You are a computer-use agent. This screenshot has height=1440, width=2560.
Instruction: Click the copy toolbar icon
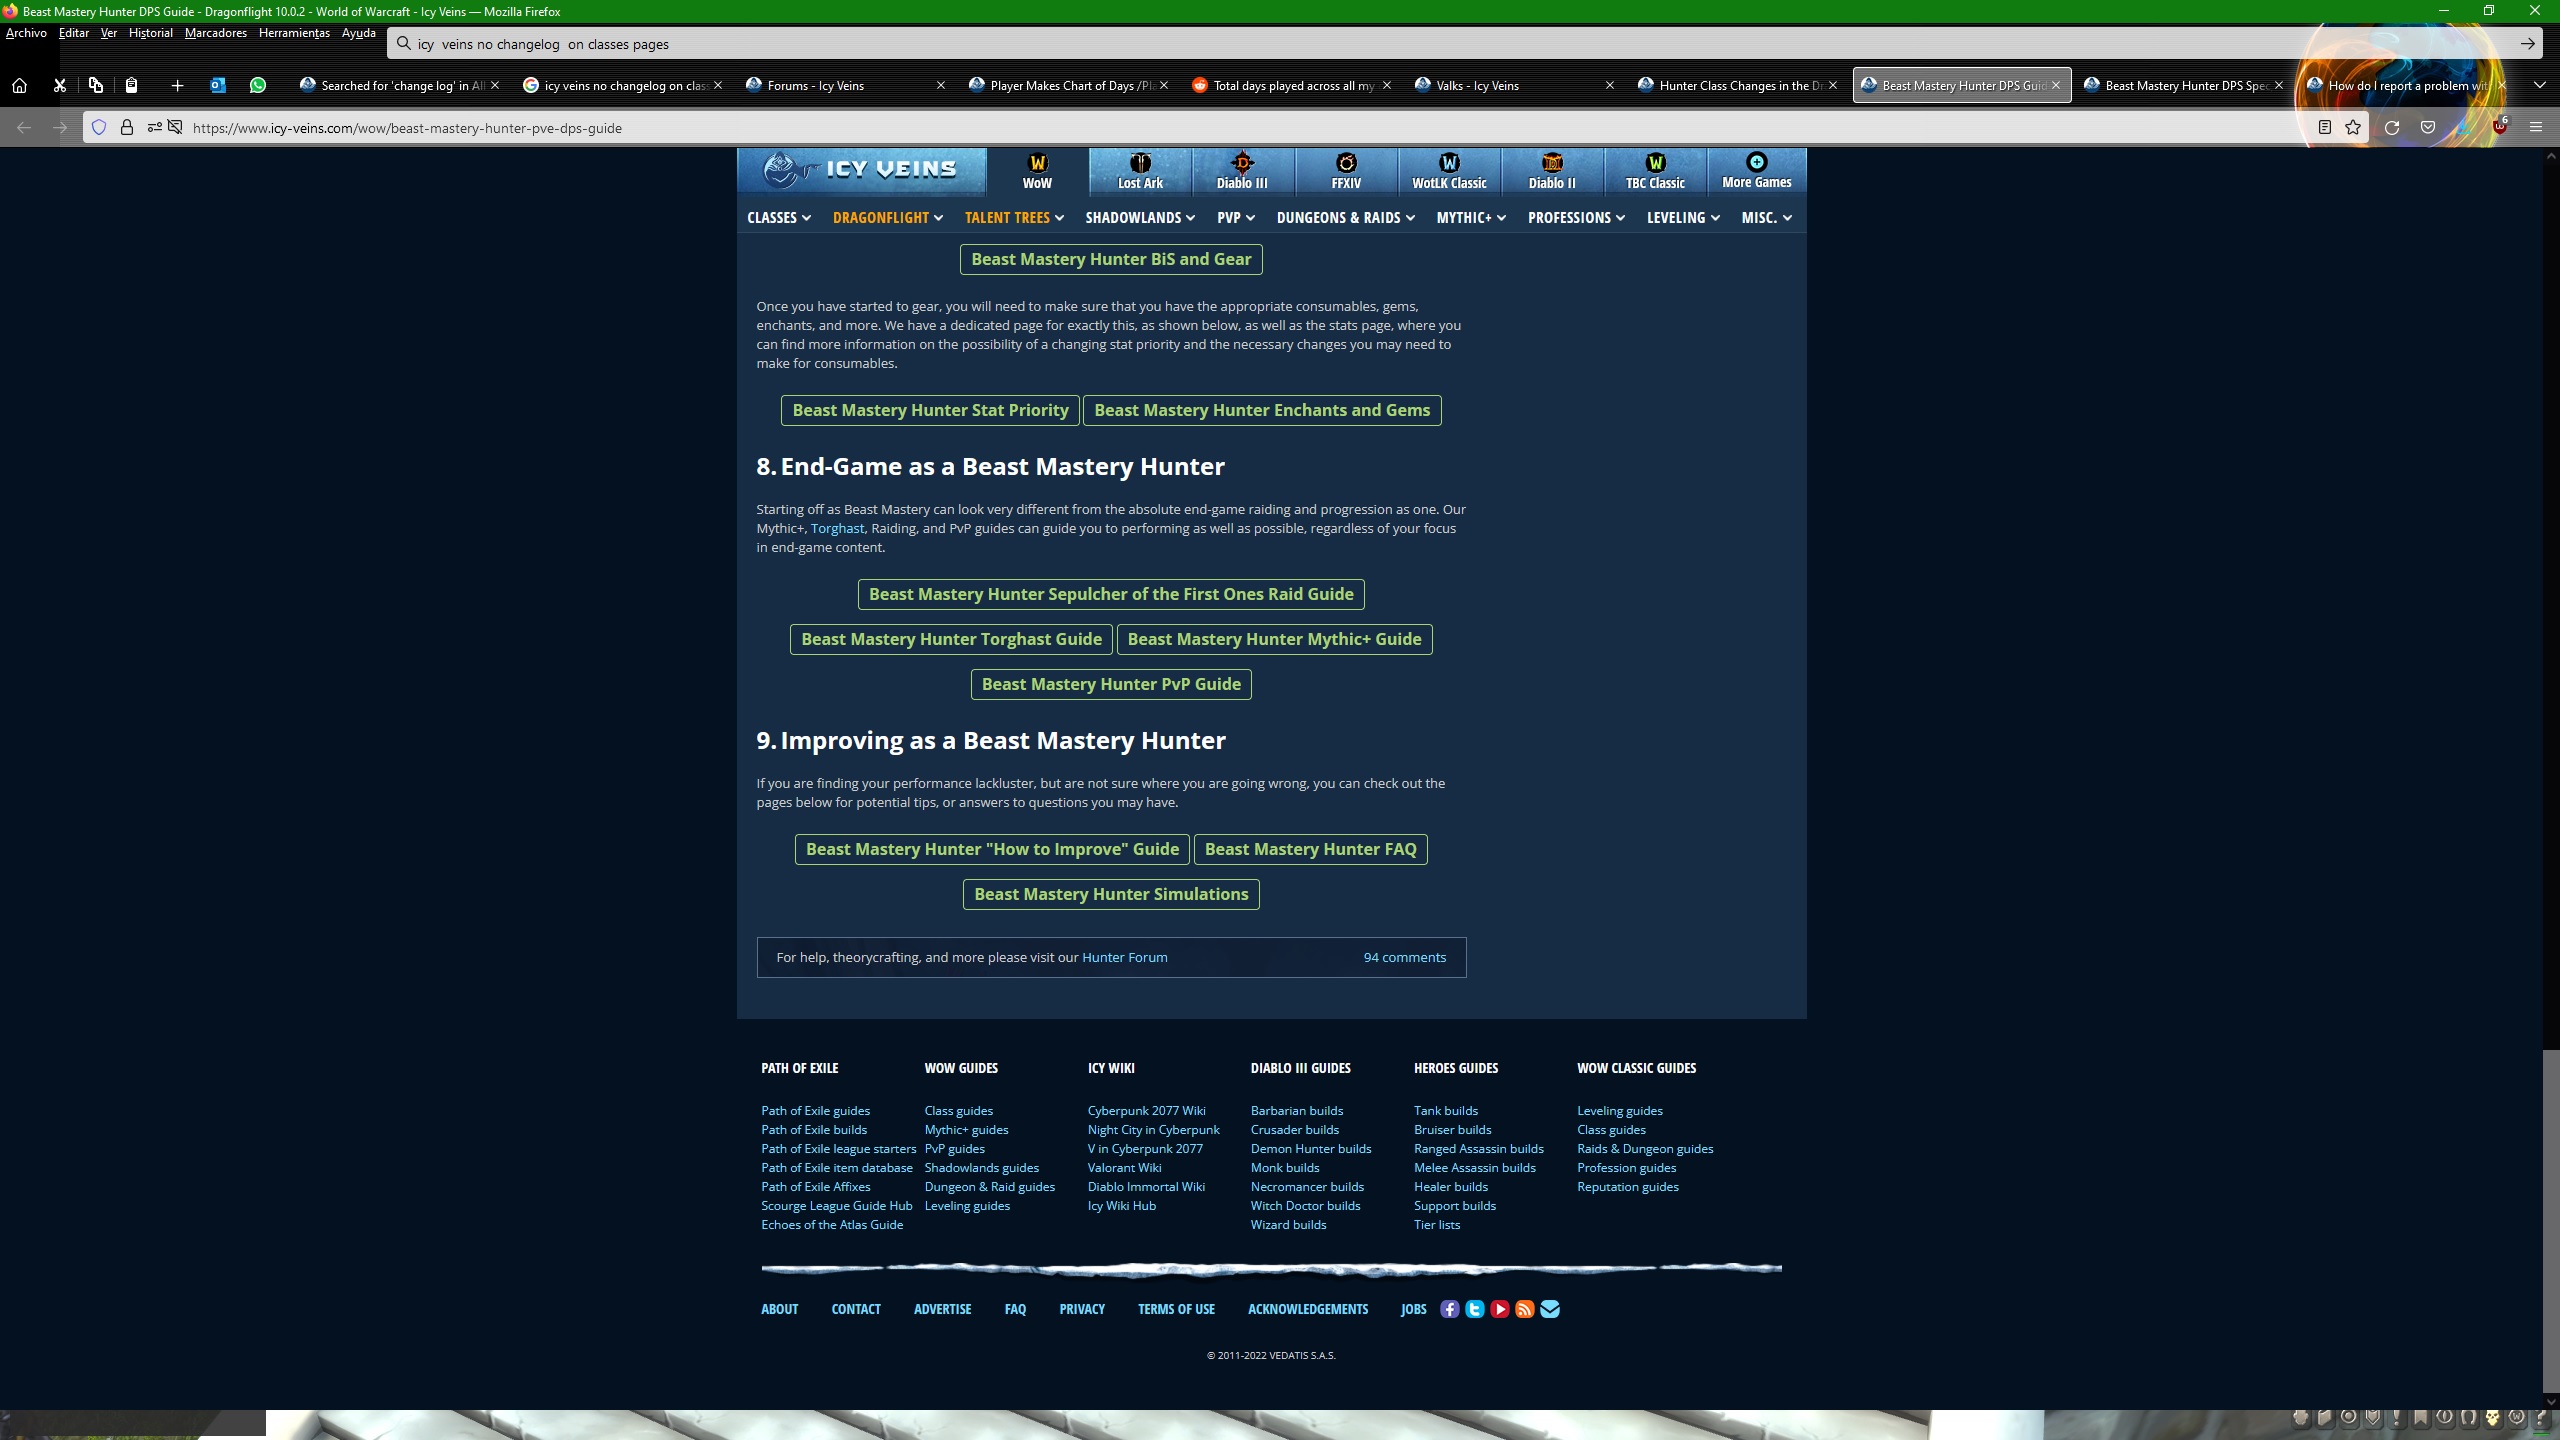coord(95,85)
